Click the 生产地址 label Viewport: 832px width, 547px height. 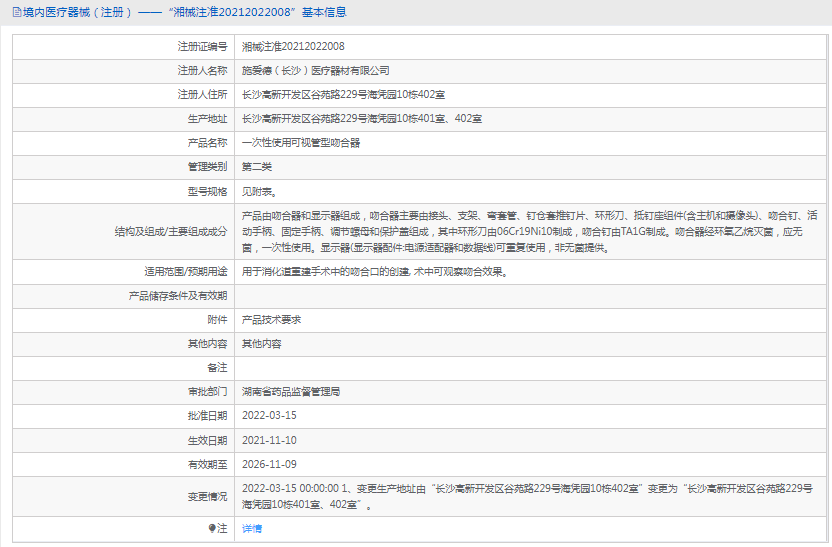(207, 118)
